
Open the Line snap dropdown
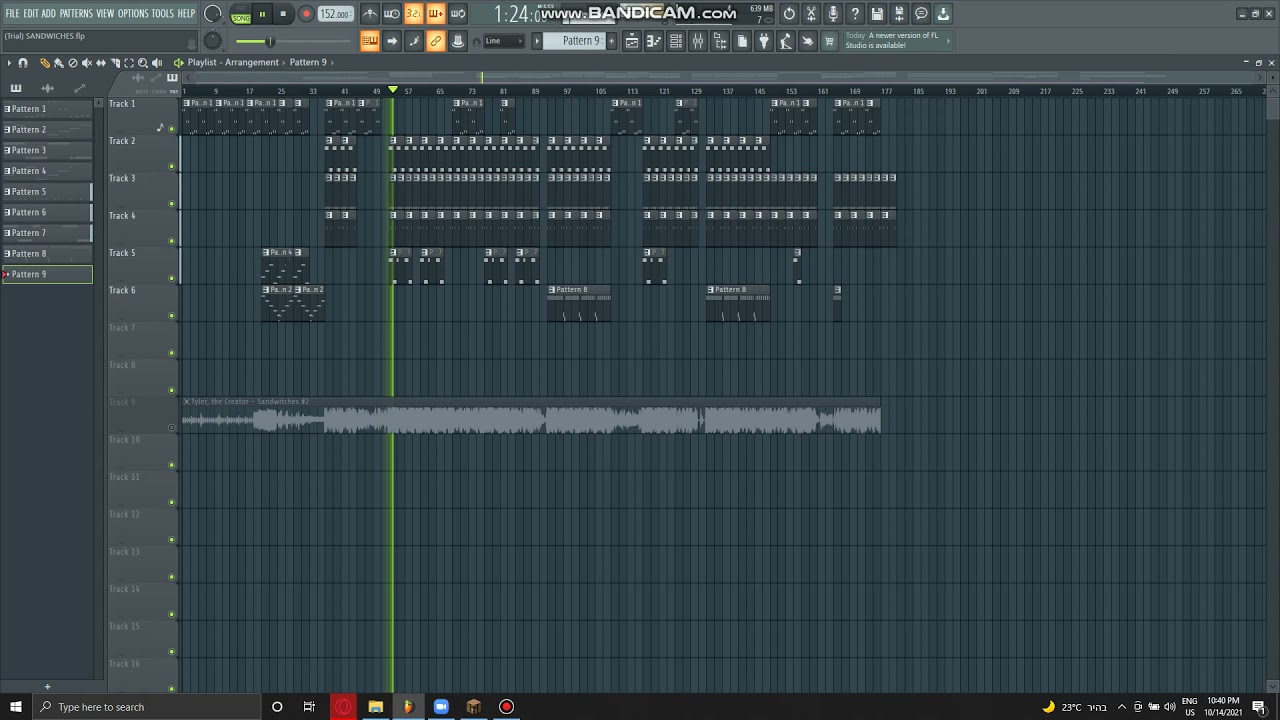(x=503, y=41)
